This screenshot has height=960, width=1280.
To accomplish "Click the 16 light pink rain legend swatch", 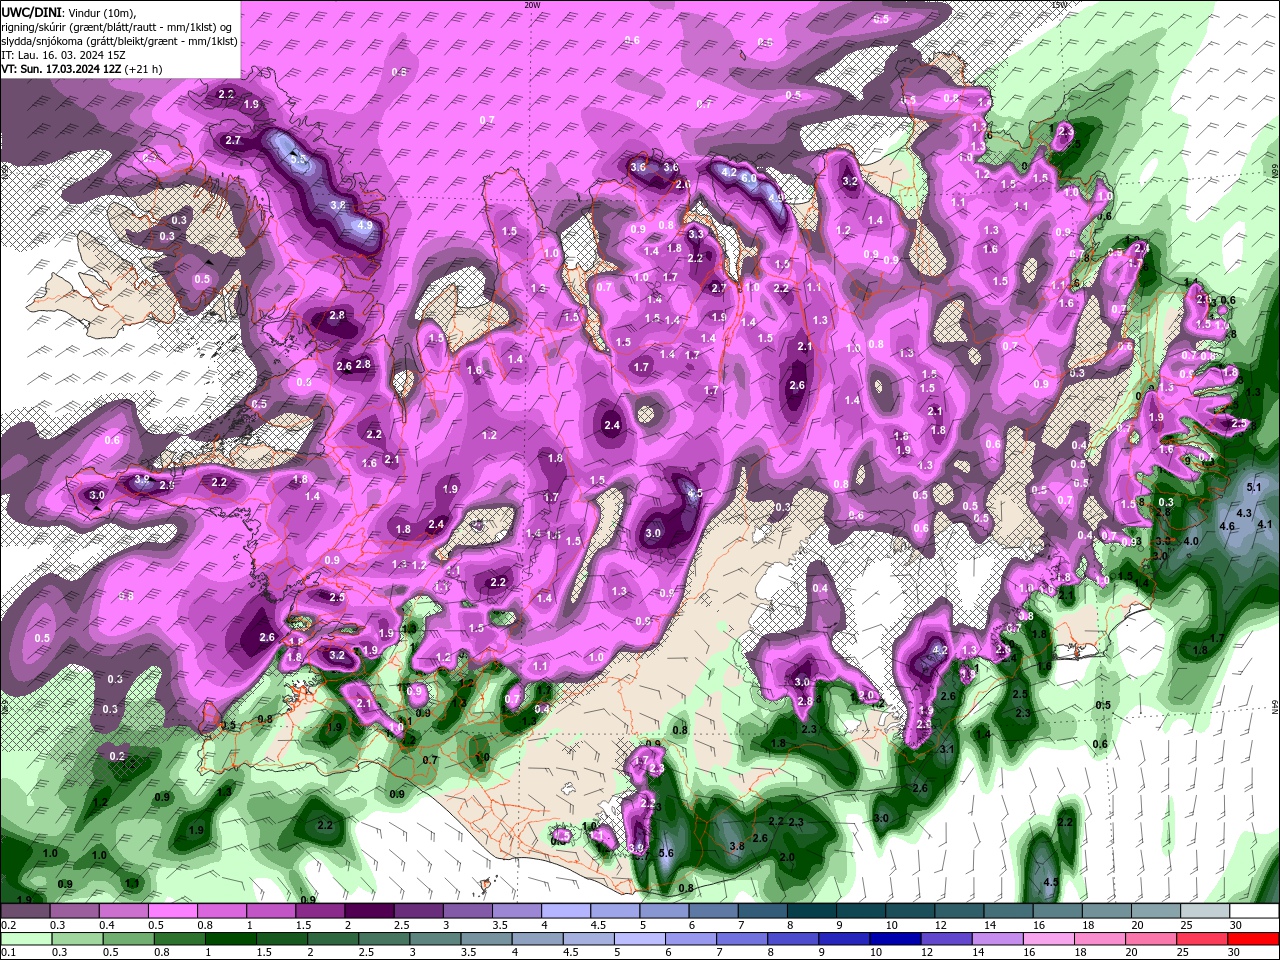I will (1047, 938).
